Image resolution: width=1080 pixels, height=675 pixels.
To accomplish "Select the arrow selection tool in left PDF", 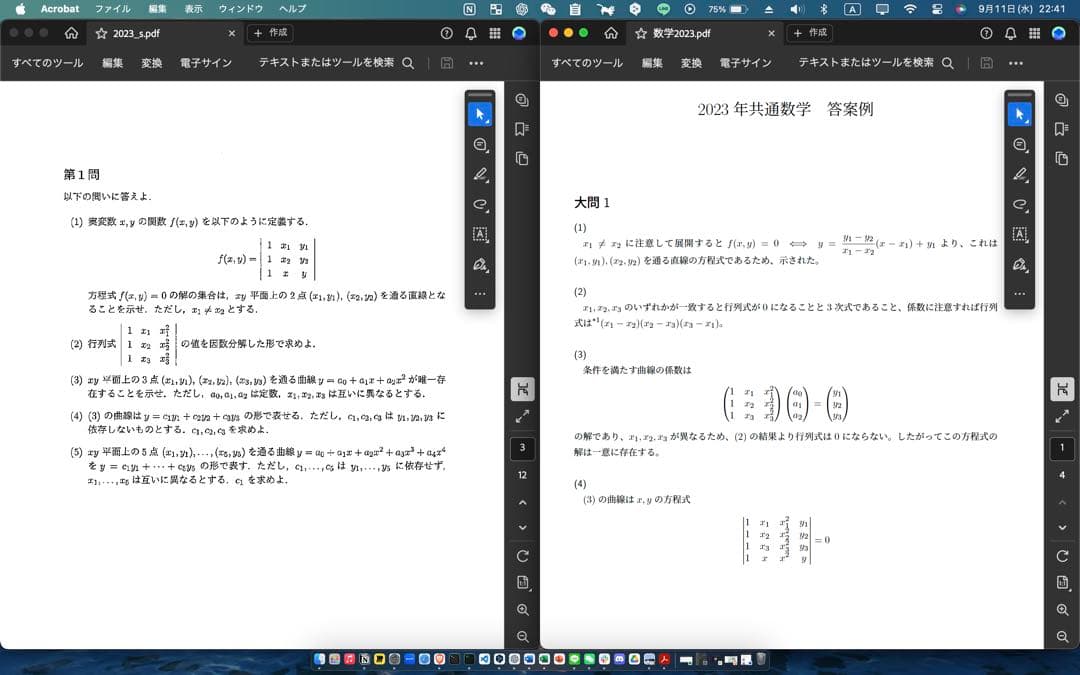I will [480, 113].
